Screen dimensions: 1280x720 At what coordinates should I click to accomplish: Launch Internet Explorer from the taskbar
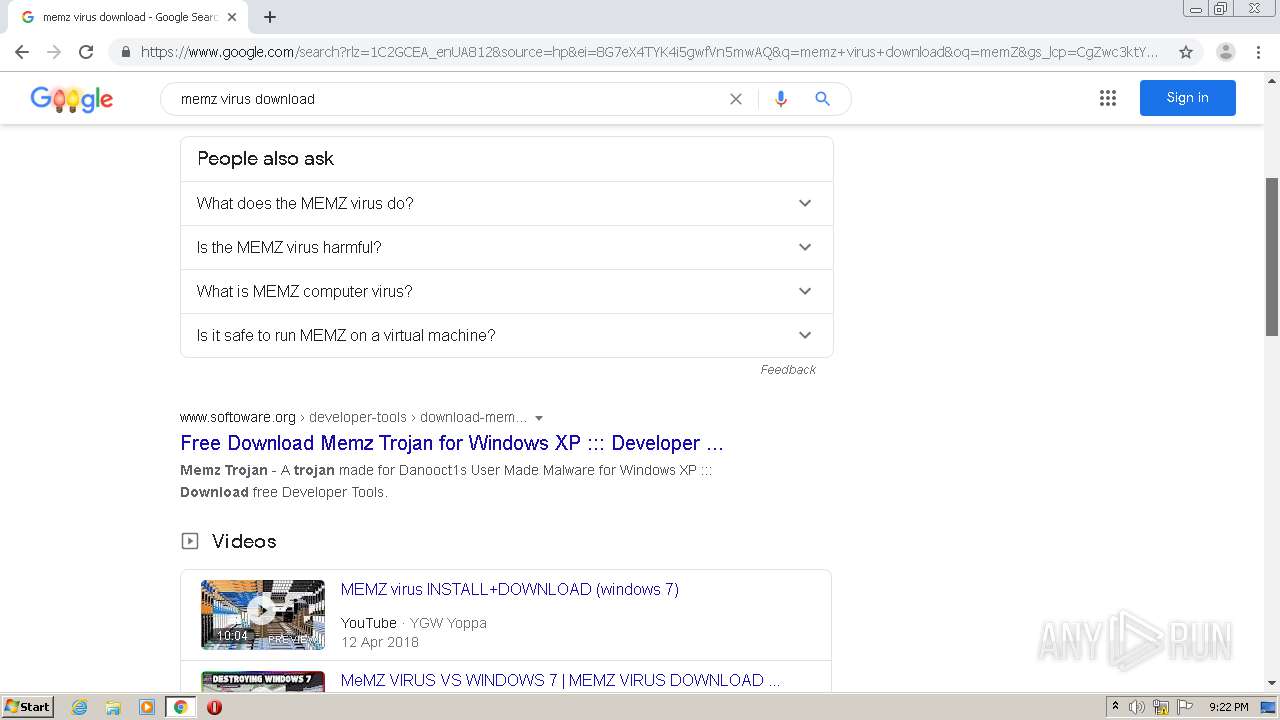[79, 707]
